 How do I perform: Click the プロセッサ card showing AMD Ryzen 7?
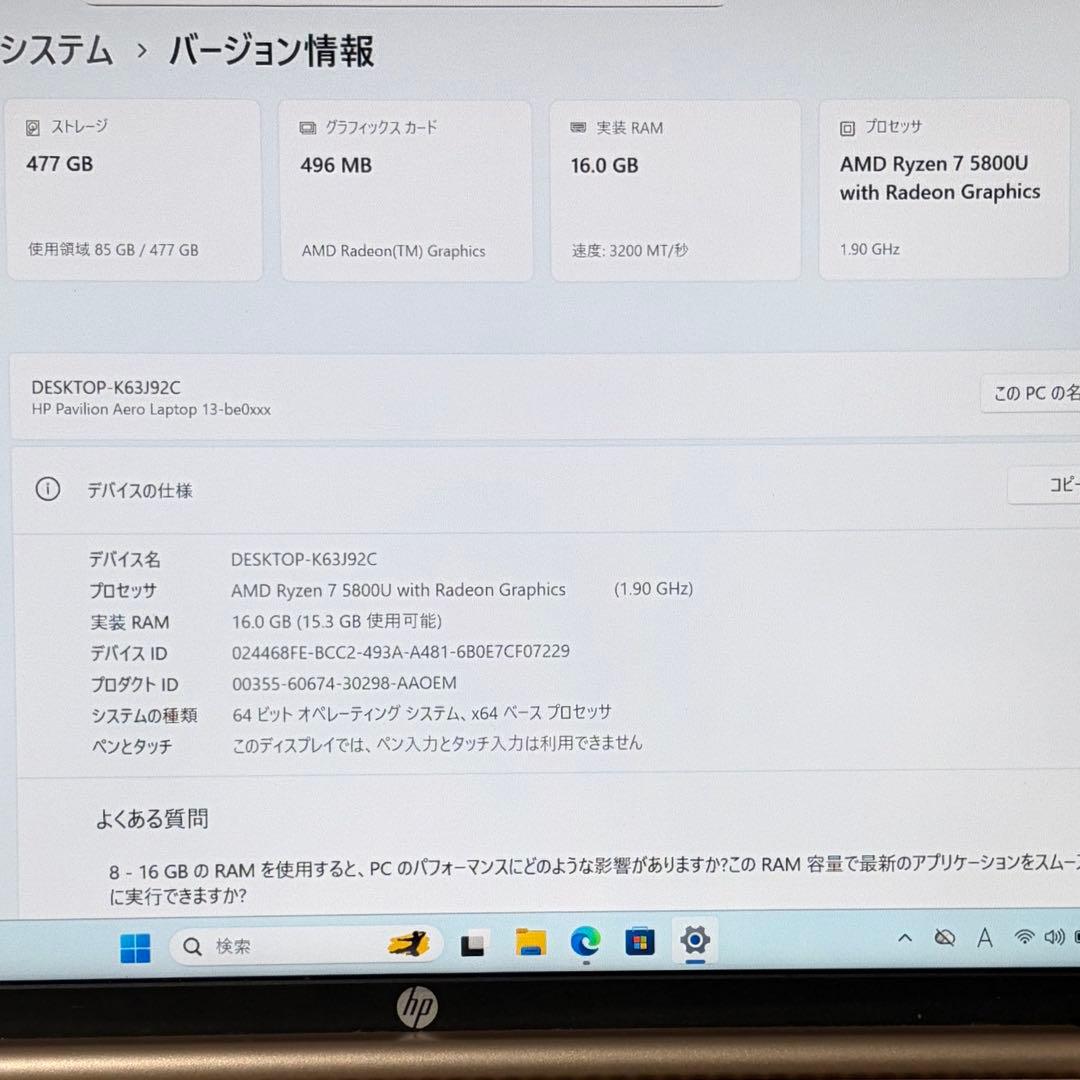[x=943, y=190]
